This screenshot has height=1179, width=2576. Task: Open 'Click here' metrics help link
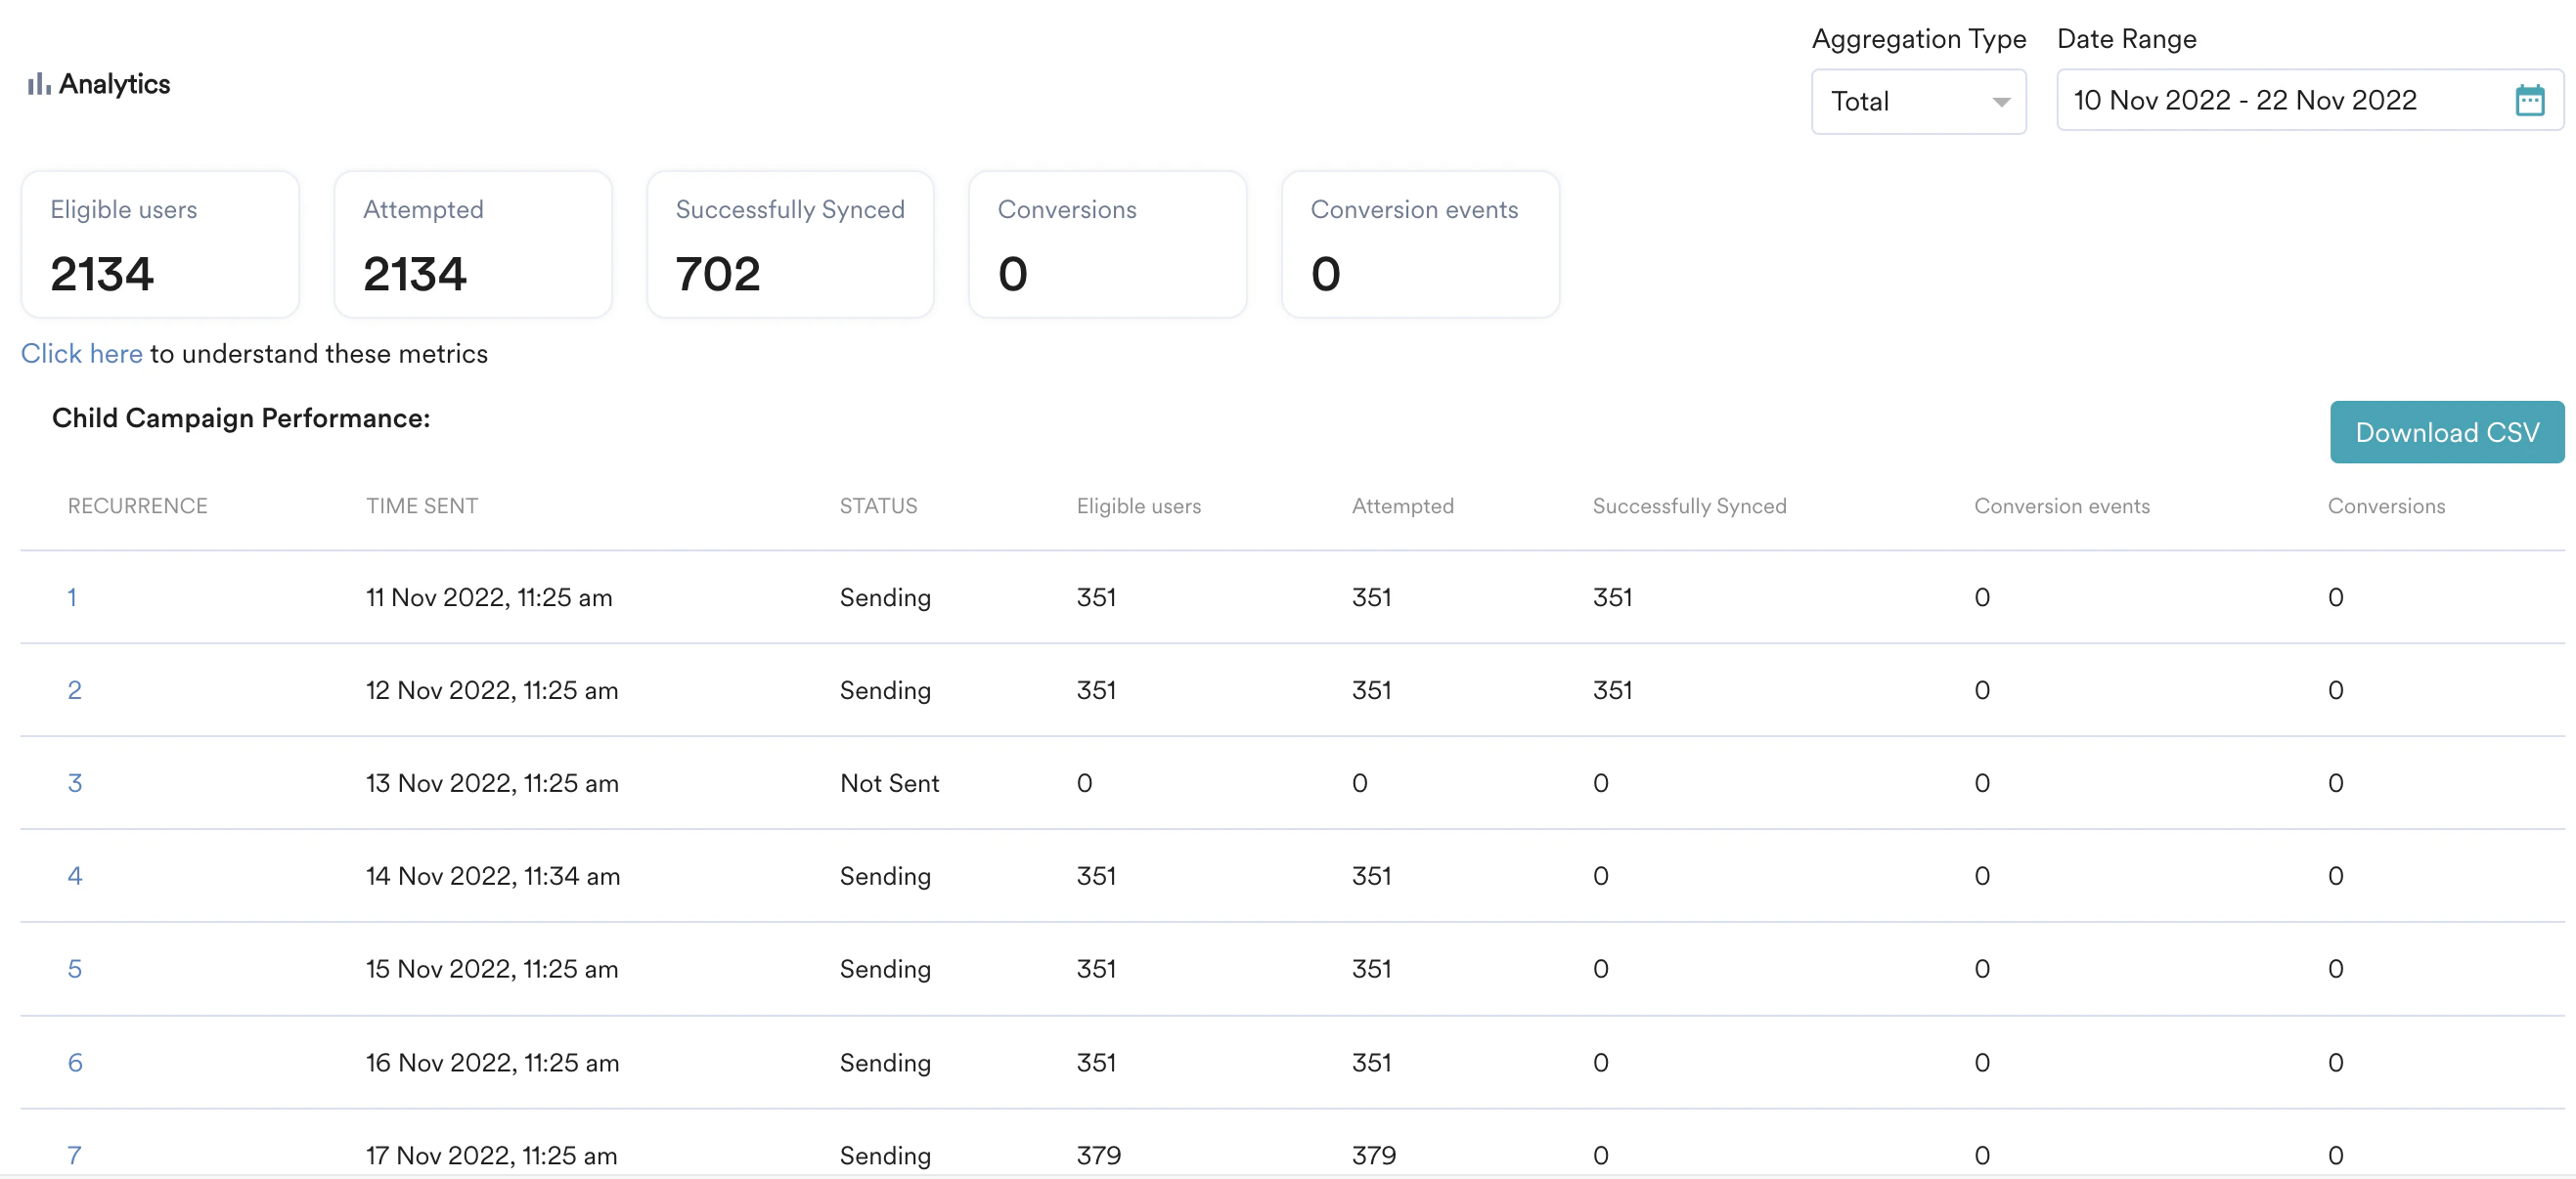click(x=81, y=353)
